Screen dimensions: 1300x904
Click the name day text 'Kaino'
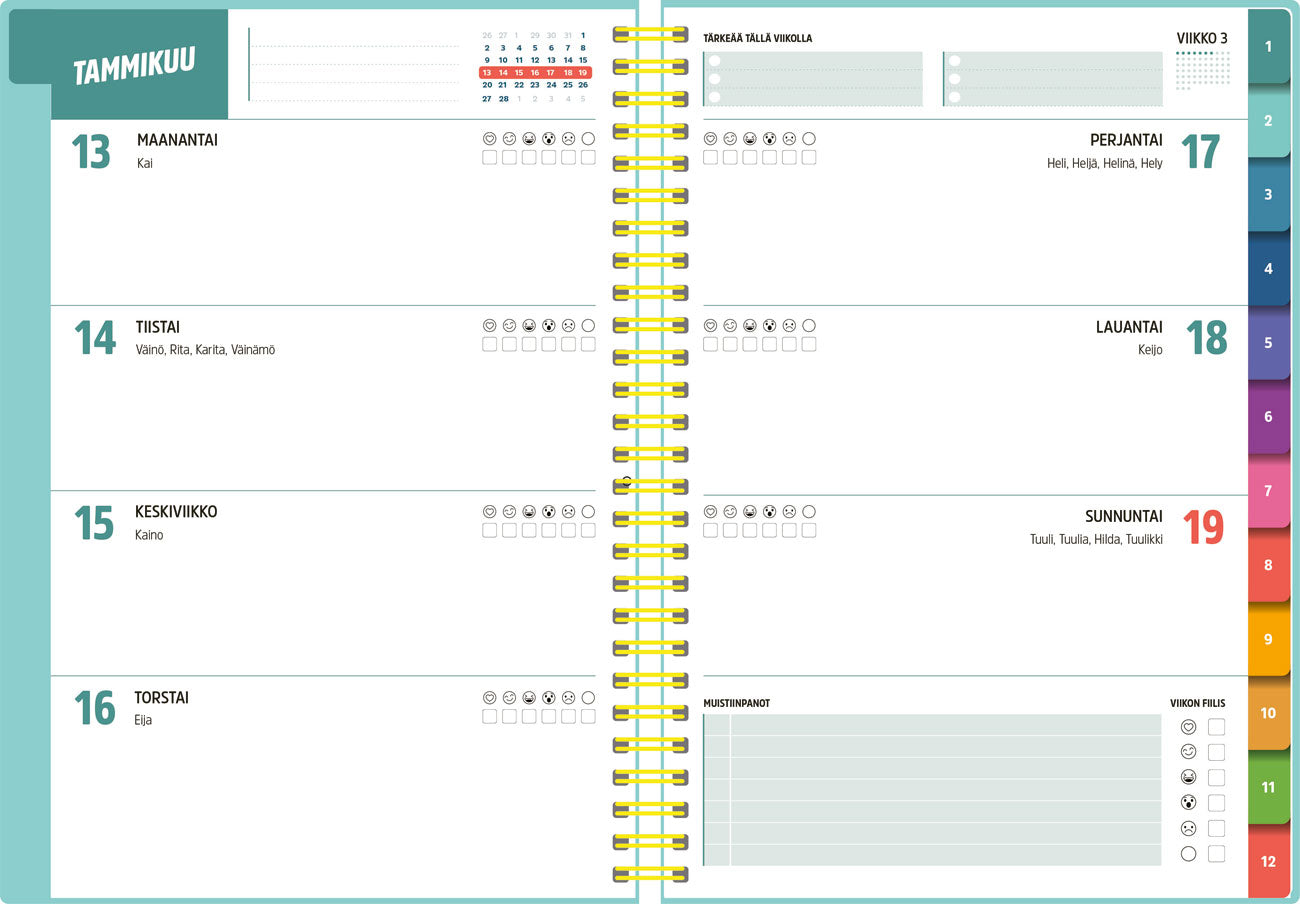[149, 535]
